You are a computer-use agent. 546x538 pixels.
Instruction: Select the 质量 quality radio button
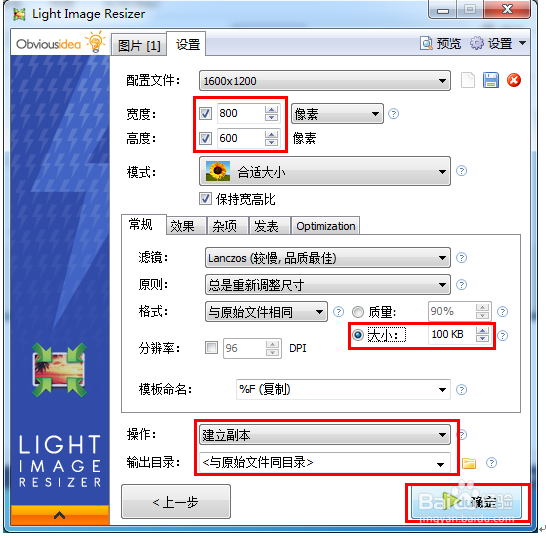358,312
